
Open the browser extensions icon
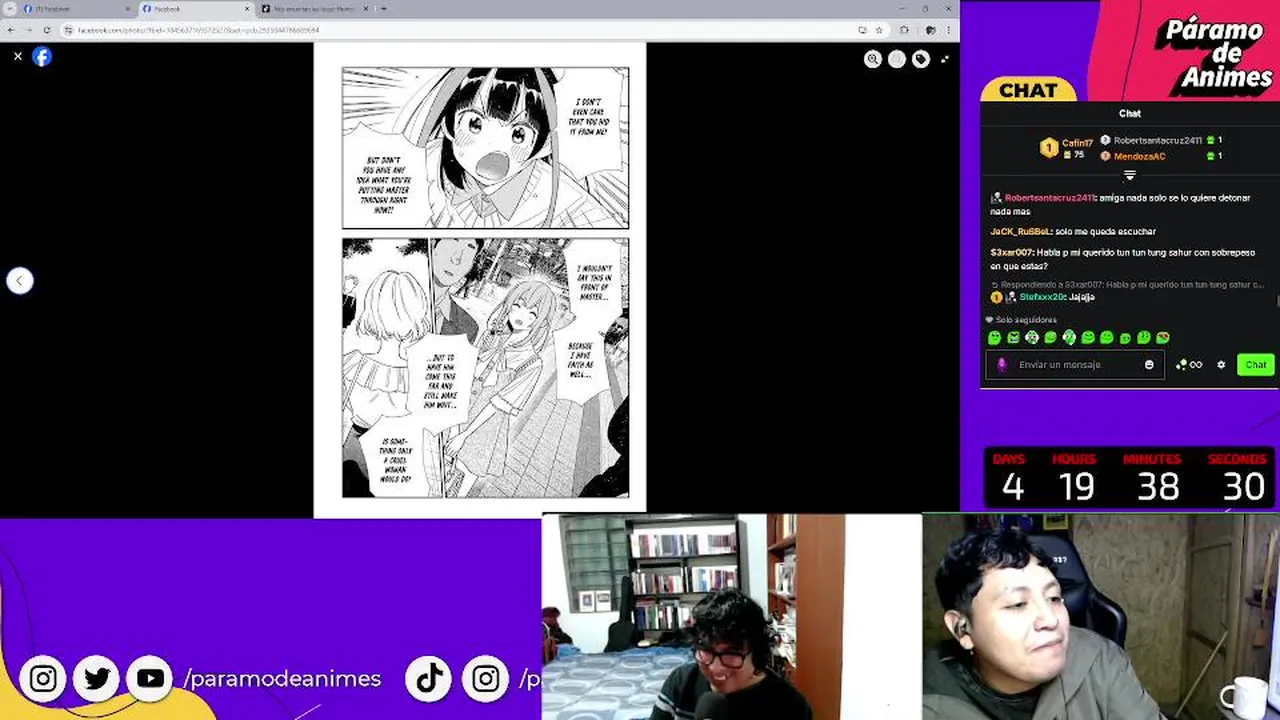point(904,30)
